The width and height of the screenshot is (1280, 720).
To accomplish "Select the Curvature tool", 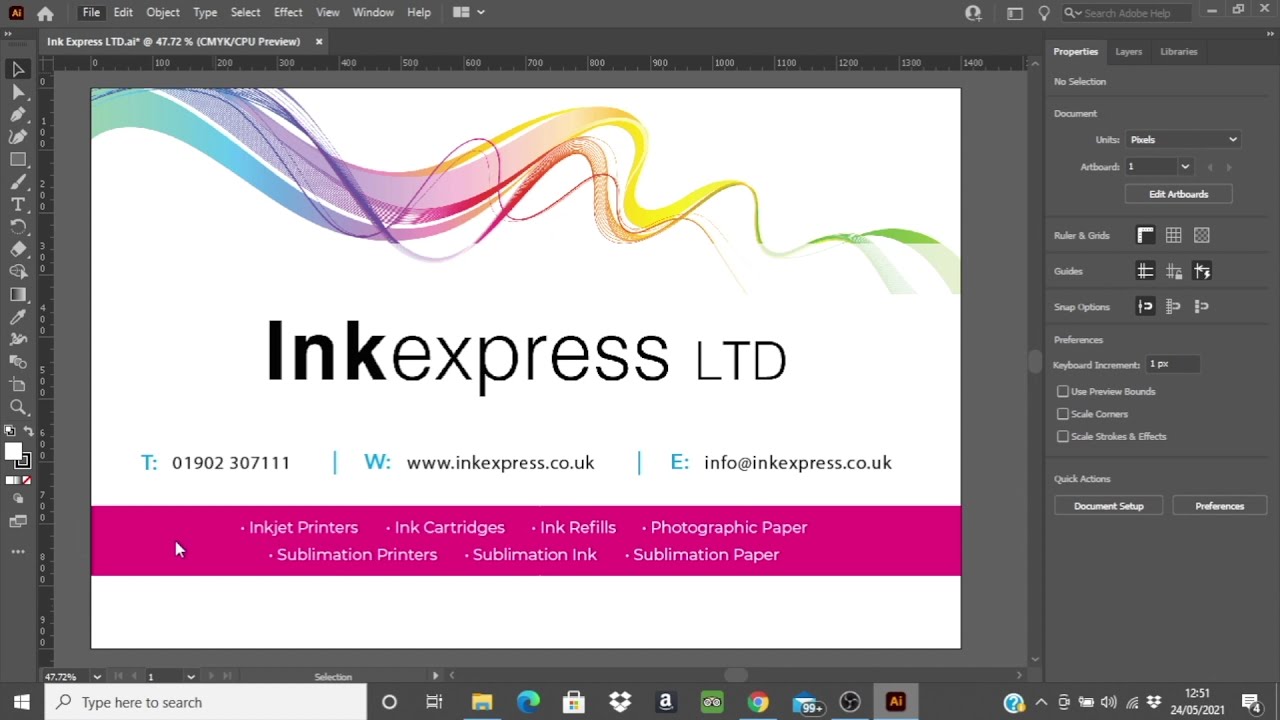I will pyautogui.click(x=18, y=137).
